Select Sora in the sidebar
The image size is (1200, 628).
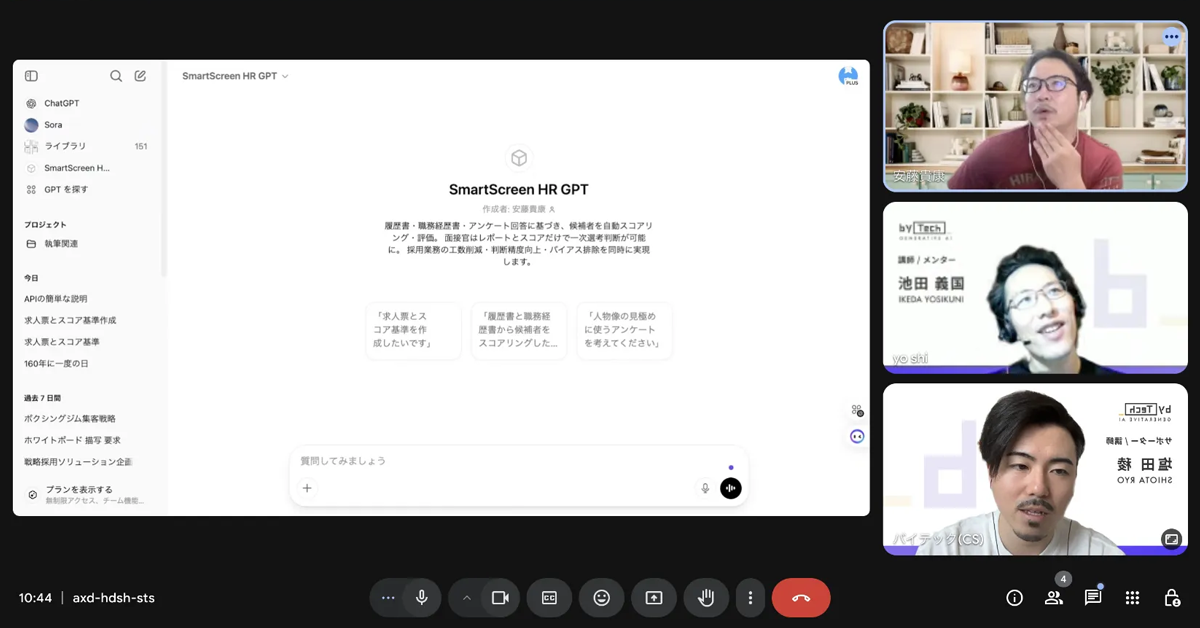point(53,125)
